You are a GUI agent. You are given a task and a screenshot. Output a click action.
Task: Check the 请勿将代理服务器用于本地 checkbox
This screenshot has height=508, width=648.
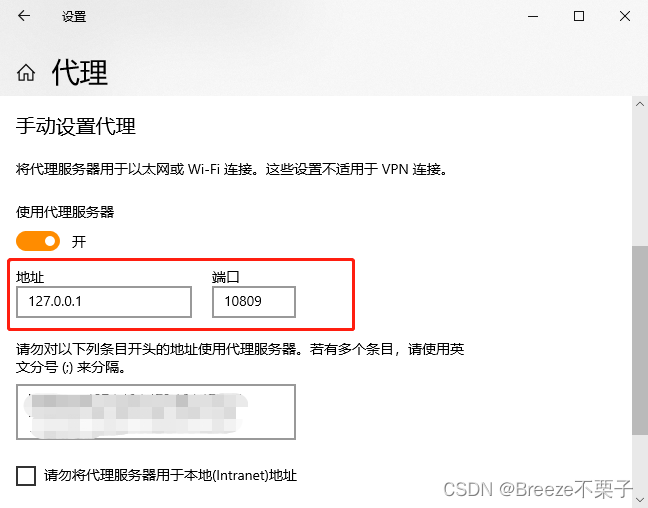pos(26,476)
